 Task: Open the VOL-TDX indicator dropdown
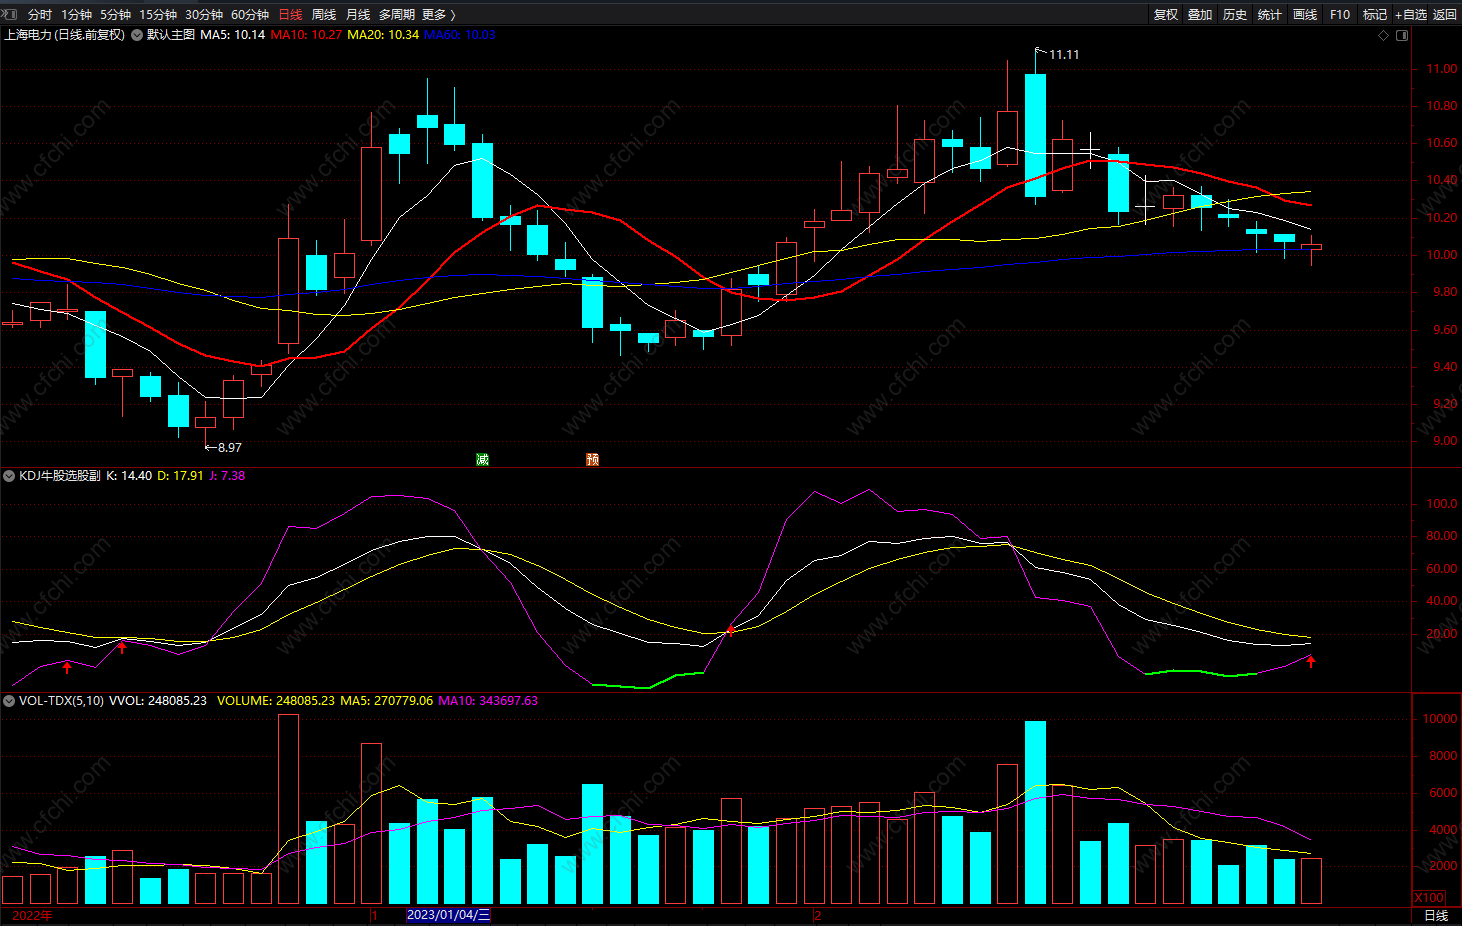coord(9,701)
